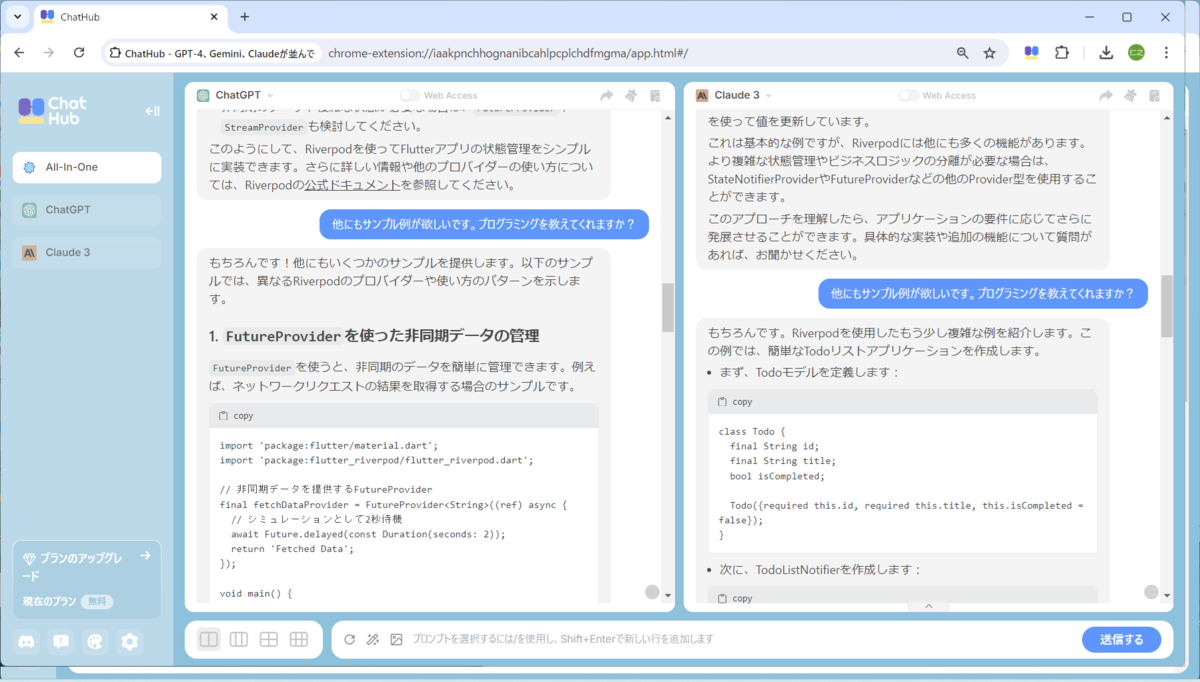Open ChatHub extension toolbar icon
Image resolution: width=1200 pixels, height=682 pixels.
coord(1032,52)
